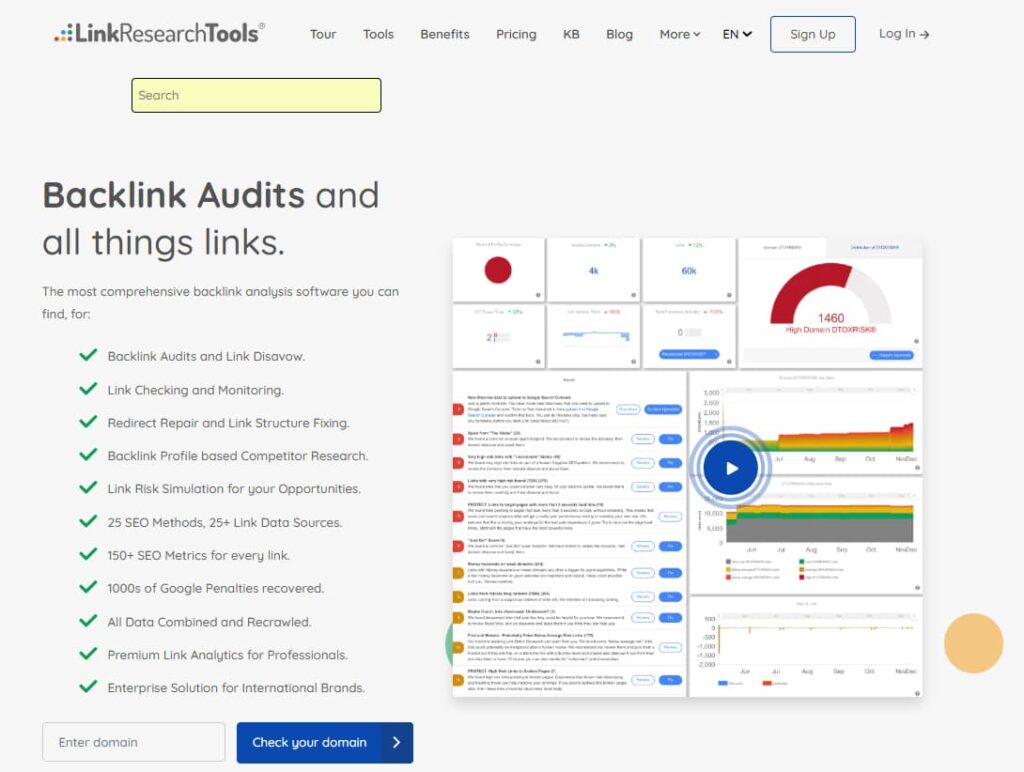
Task: Open the Tour page
Action: [323, 34]
